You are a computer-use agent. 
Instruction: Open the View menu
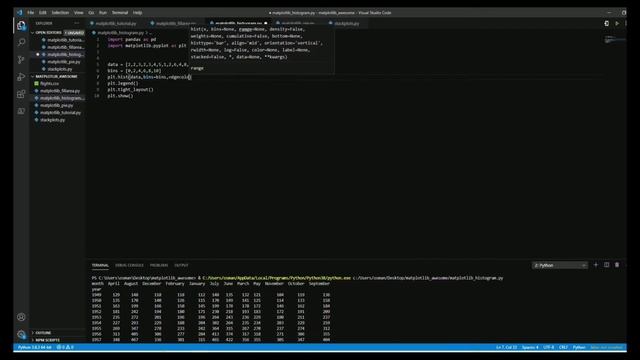[x=78, y=13]
